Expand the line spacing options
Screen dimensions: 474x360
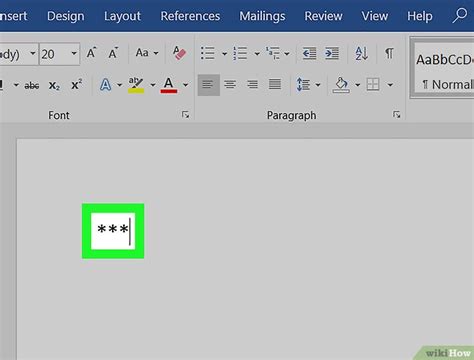[x=318, y=85]
